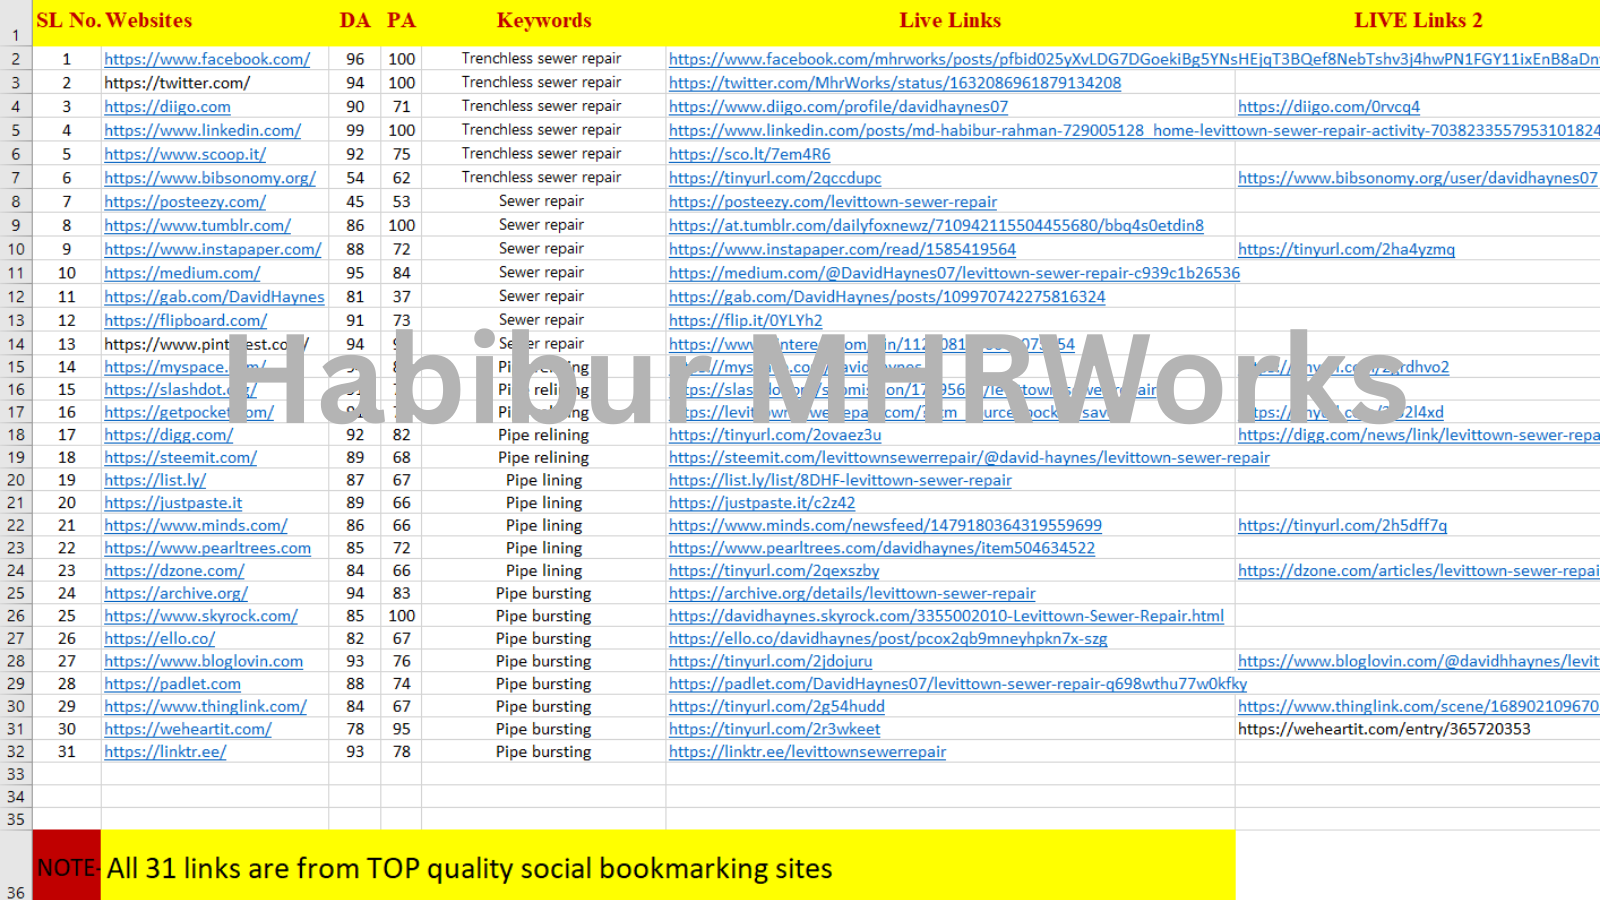Select the https://twitter.com/ plain text cell

click(177, 83)
